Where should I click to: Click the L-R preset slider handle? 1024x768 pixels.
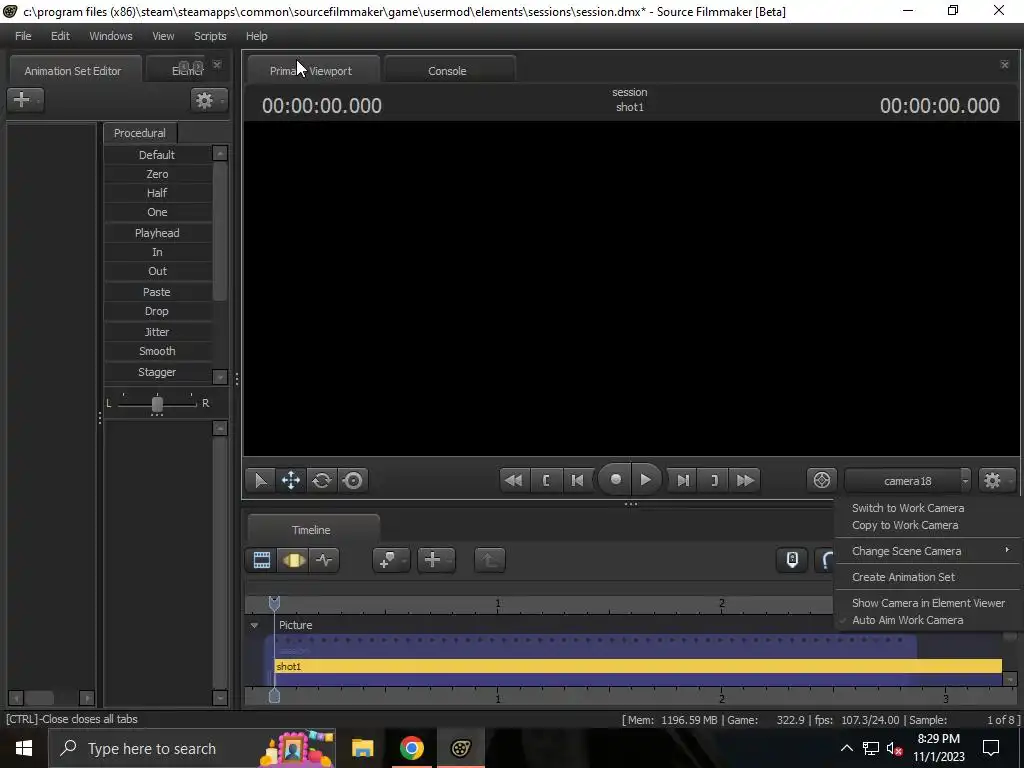click(157, 404)
